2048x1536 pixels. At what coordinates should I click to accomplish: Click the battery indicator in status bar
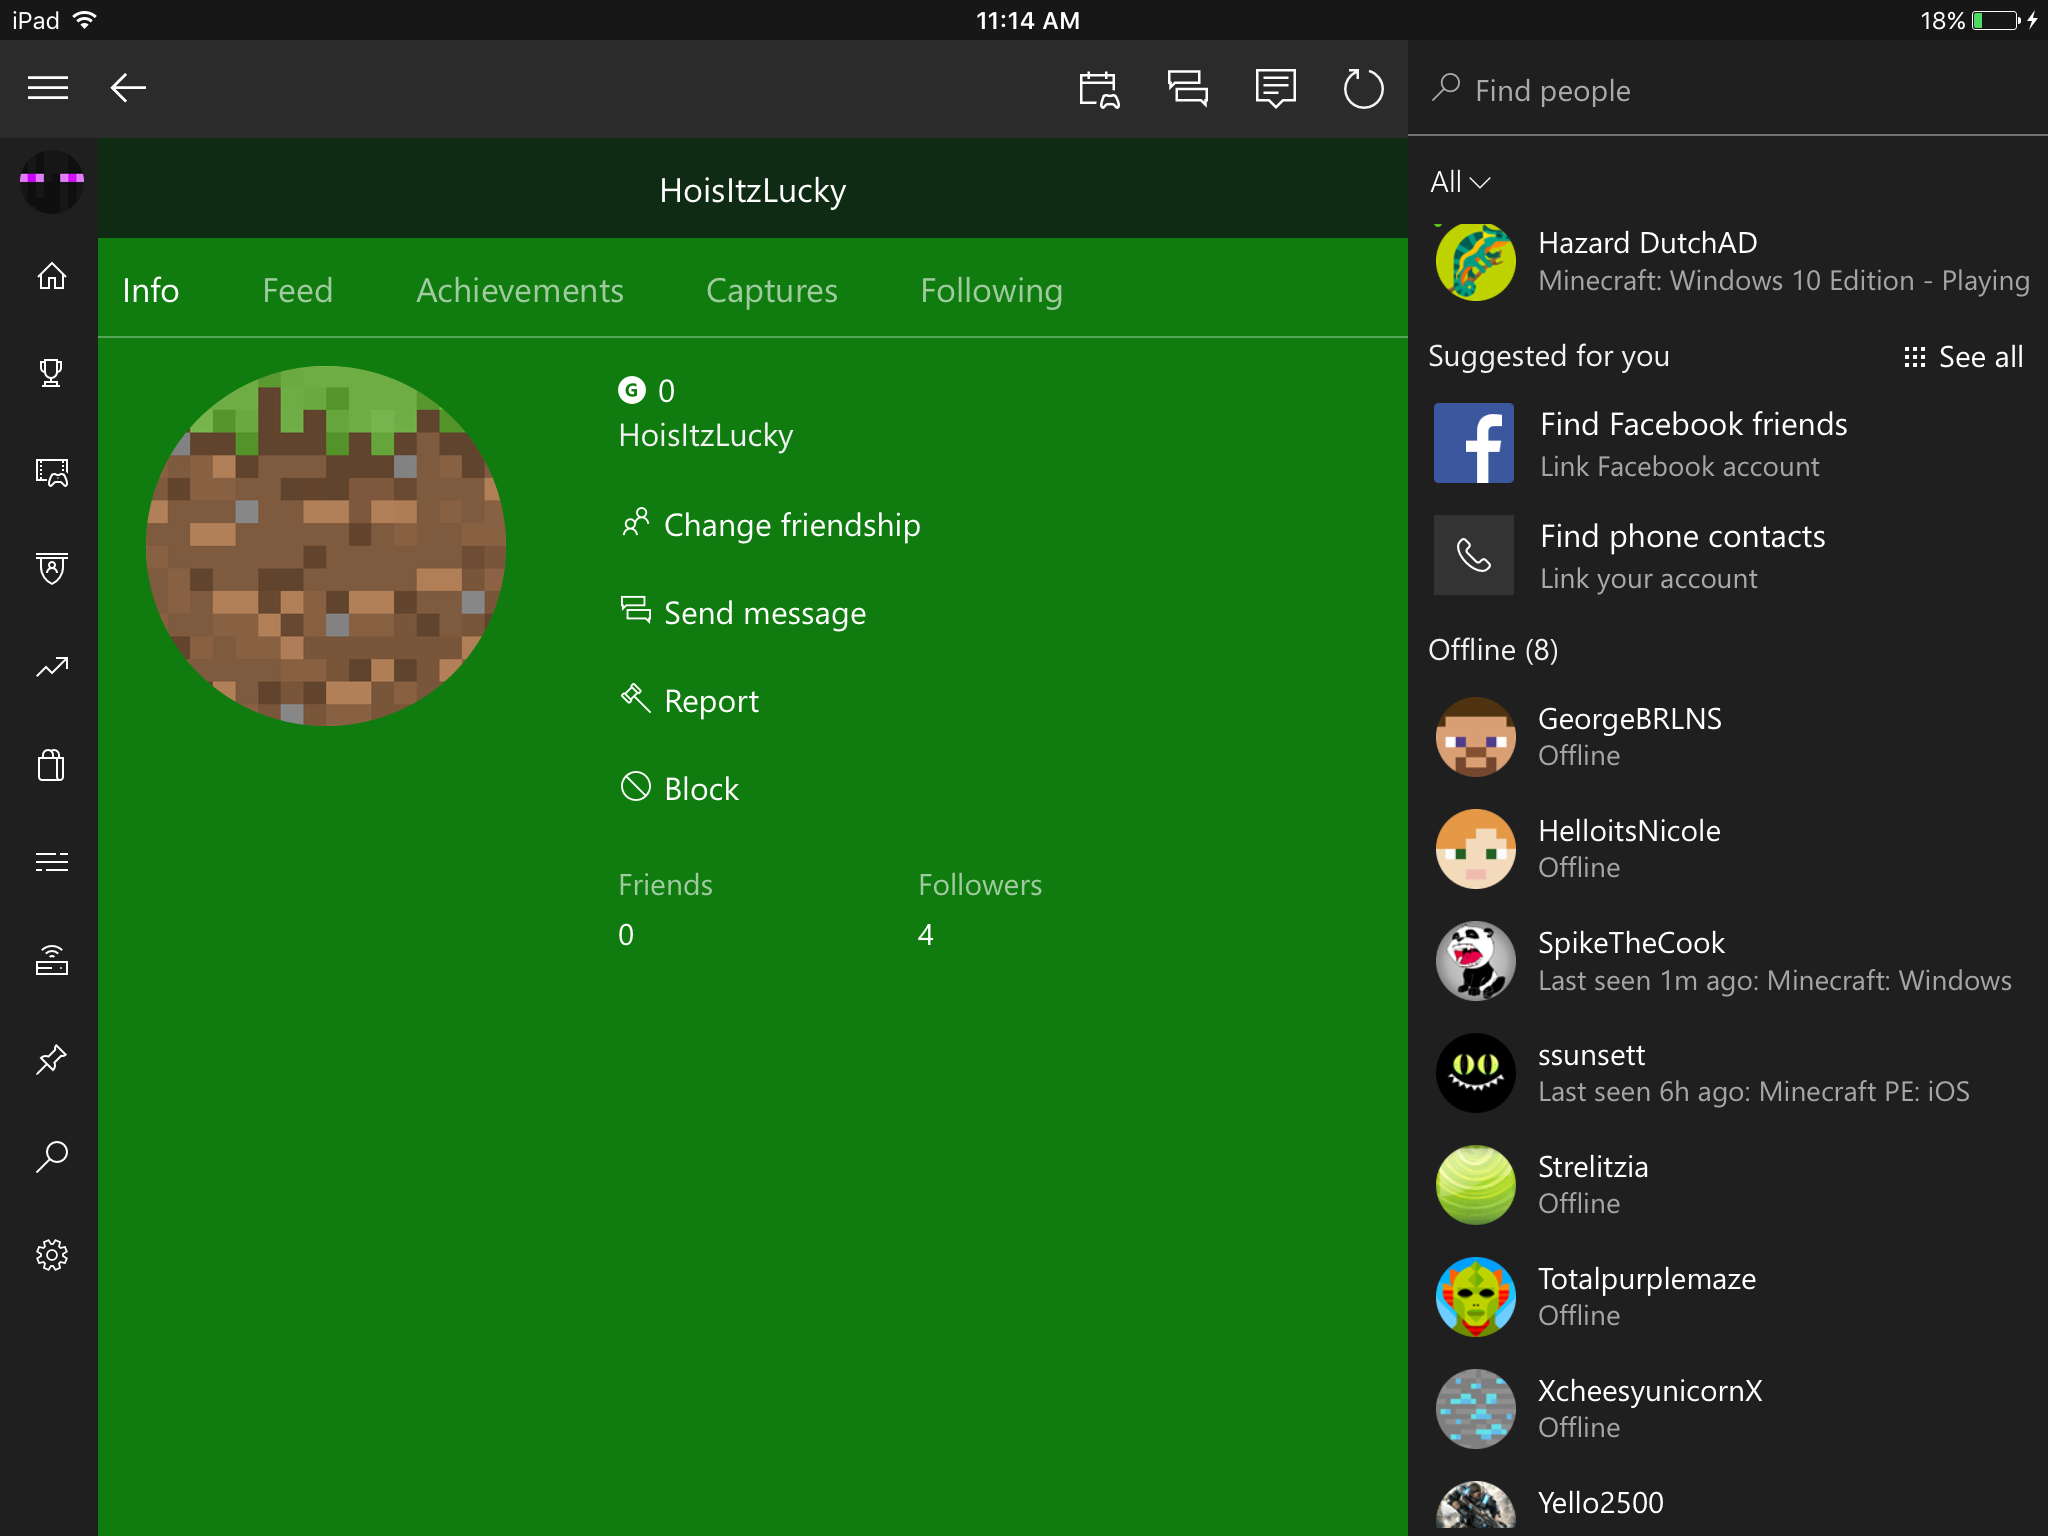1996,20
